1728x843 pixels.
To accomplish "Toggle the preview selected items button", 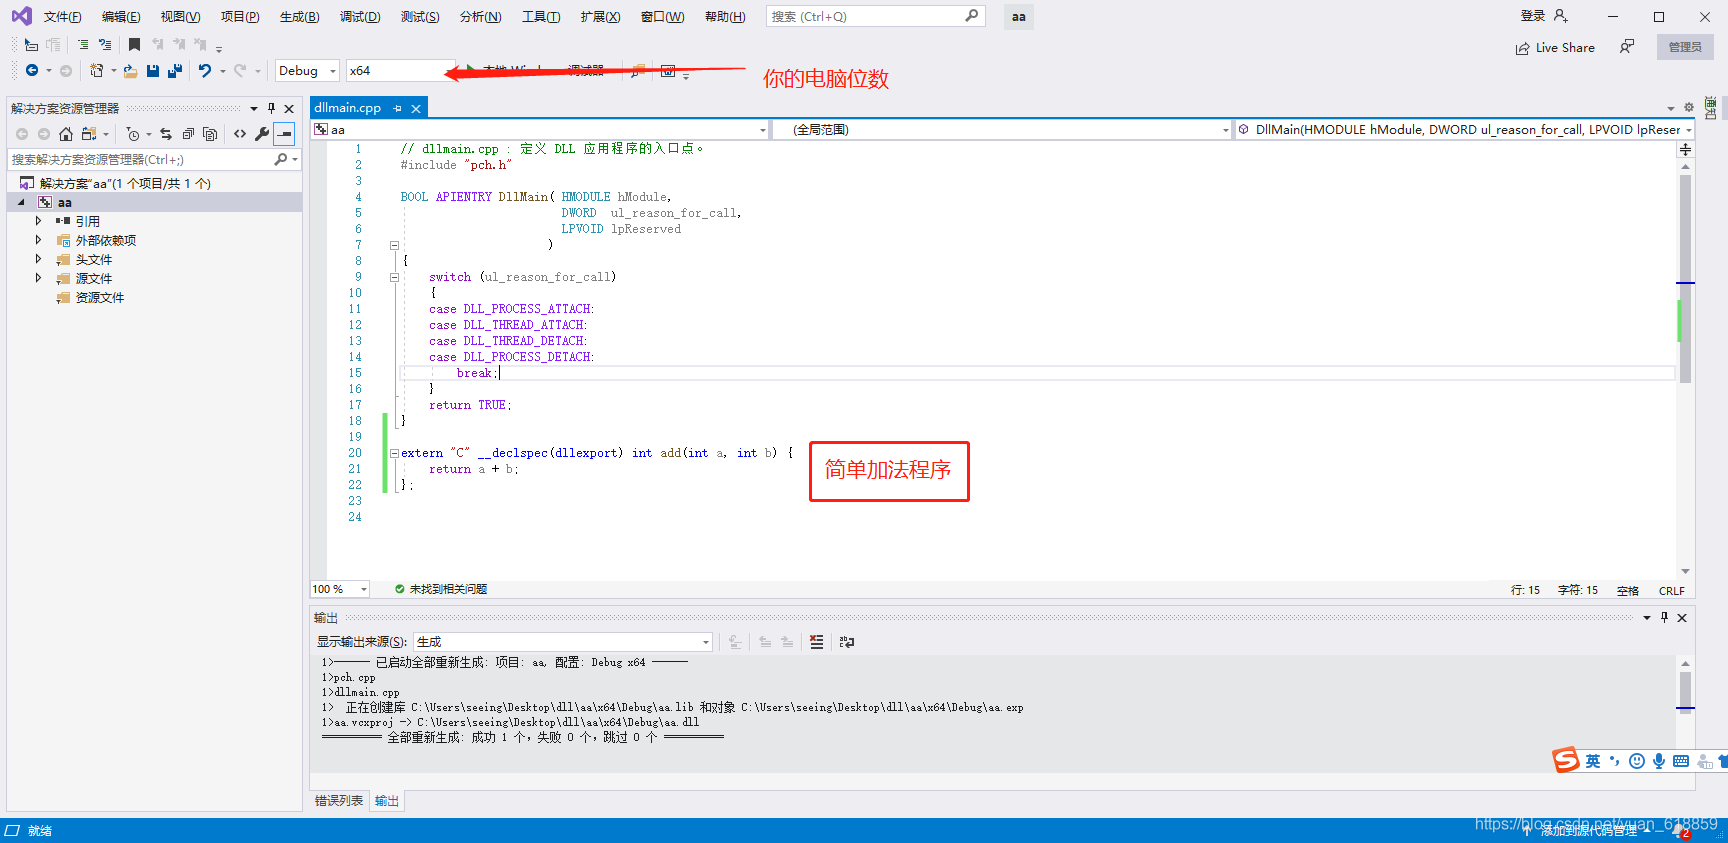I will 285,134.
